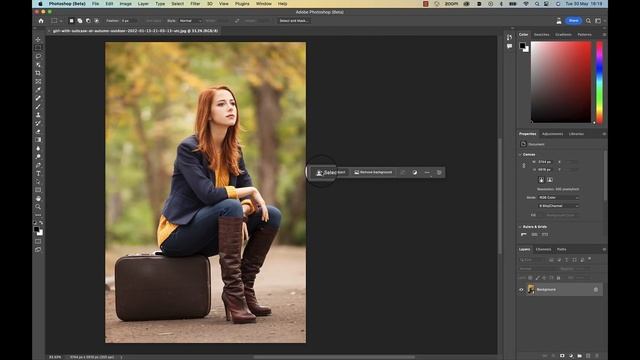Select the Spot Healing Brush tool
This screenshot has height=360, width=640.
(x=38, y=98)
